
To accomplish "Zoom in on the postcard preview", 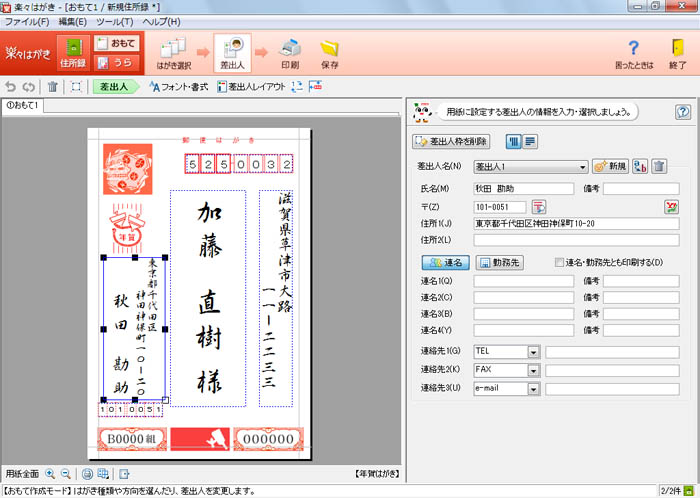I will (50, 473).
